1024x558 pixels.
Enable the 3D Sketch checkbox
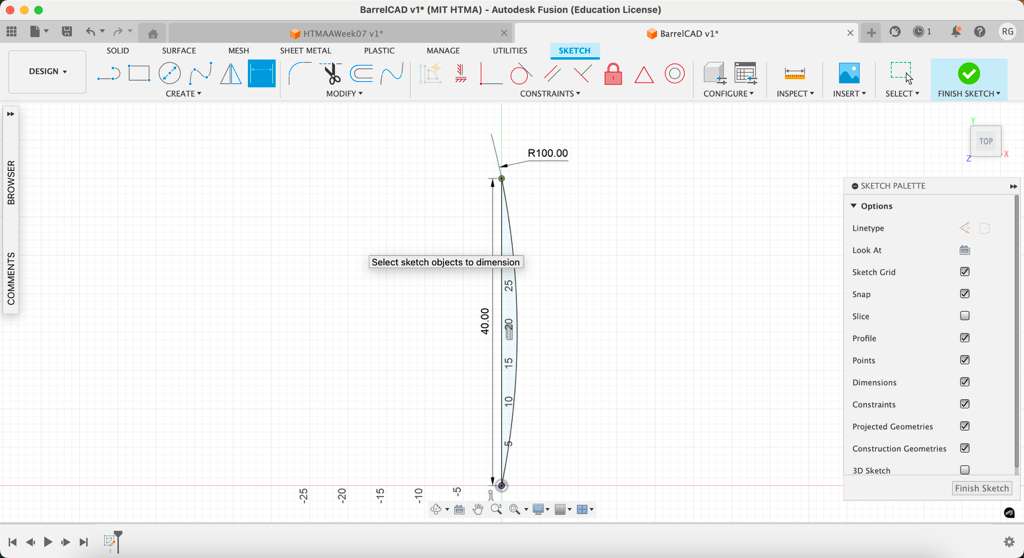[x=965, y=470]
